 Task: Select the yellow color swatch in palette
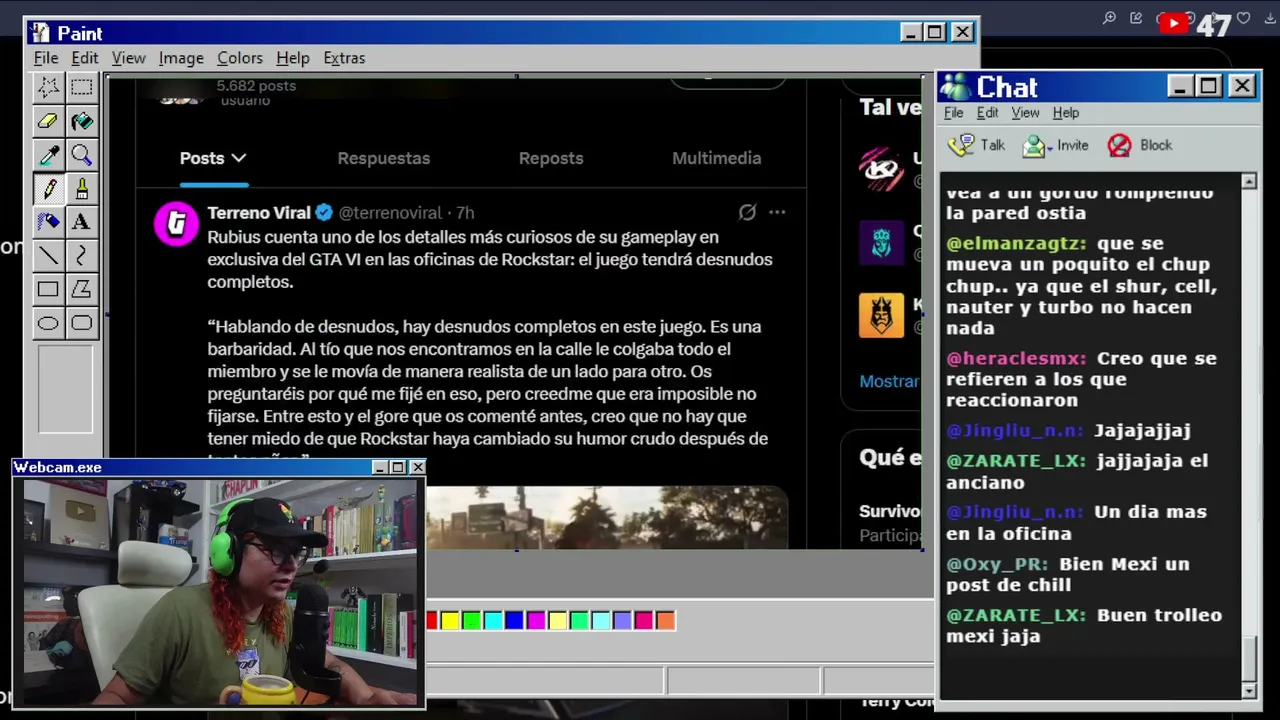coord(450,621)
